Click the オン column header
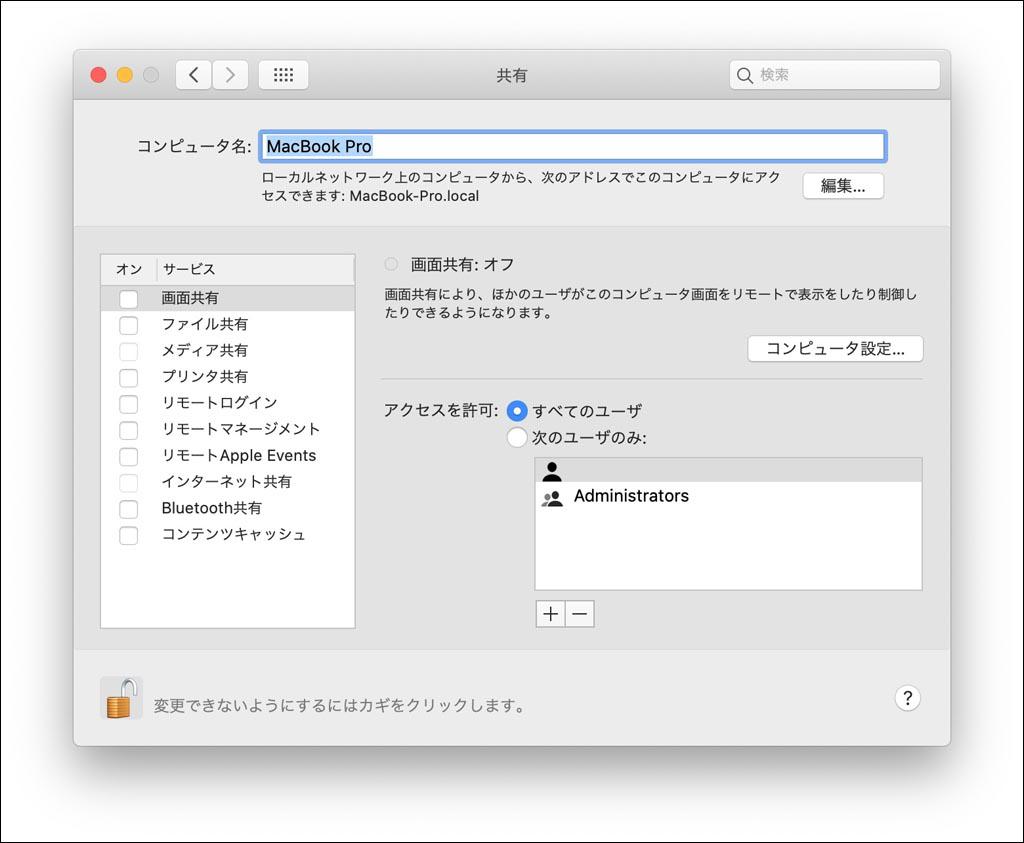The width and height of the screenshot is (1024, 843). pyautogui.click(x=129, y=269)
